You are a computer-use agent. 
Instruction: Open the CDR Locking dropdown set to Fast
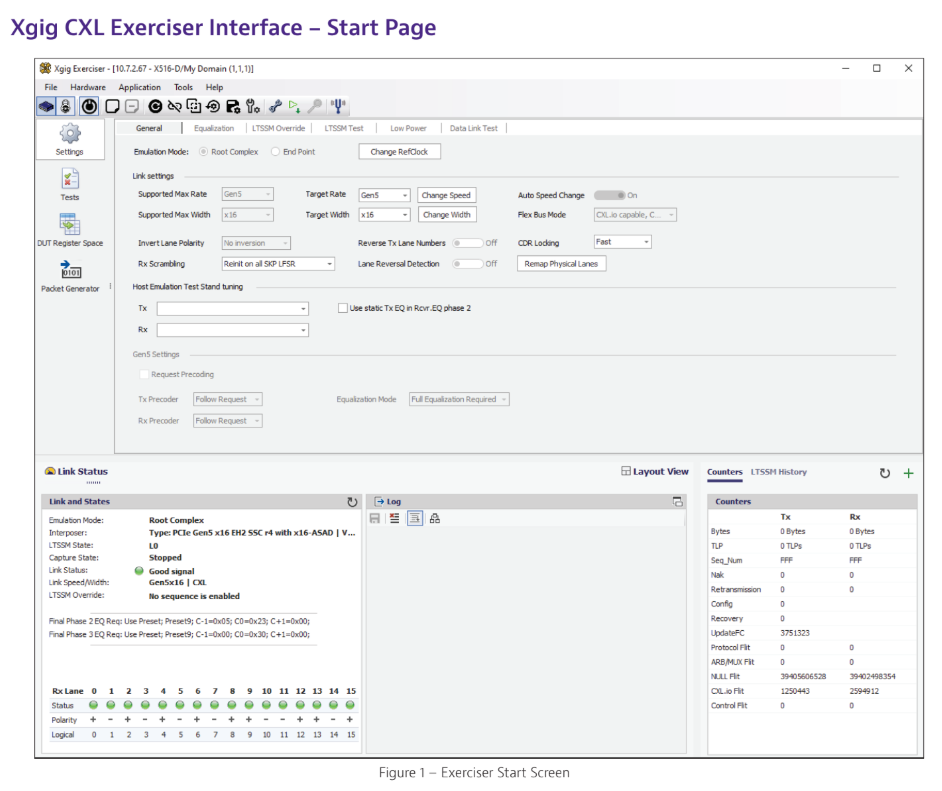tap(622, 242)
